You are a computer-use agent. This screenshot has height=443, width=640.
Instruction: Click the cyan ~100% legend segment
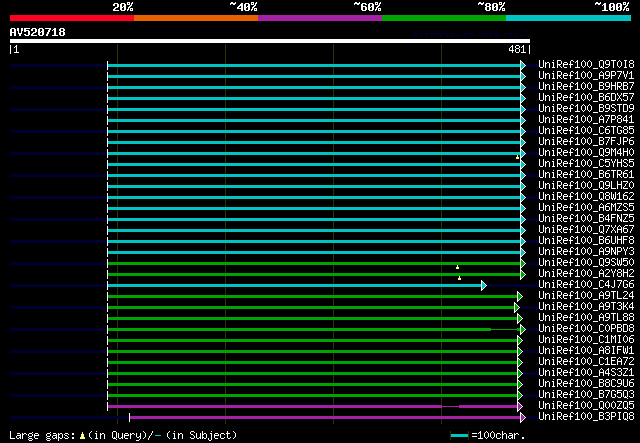(569, 18)
